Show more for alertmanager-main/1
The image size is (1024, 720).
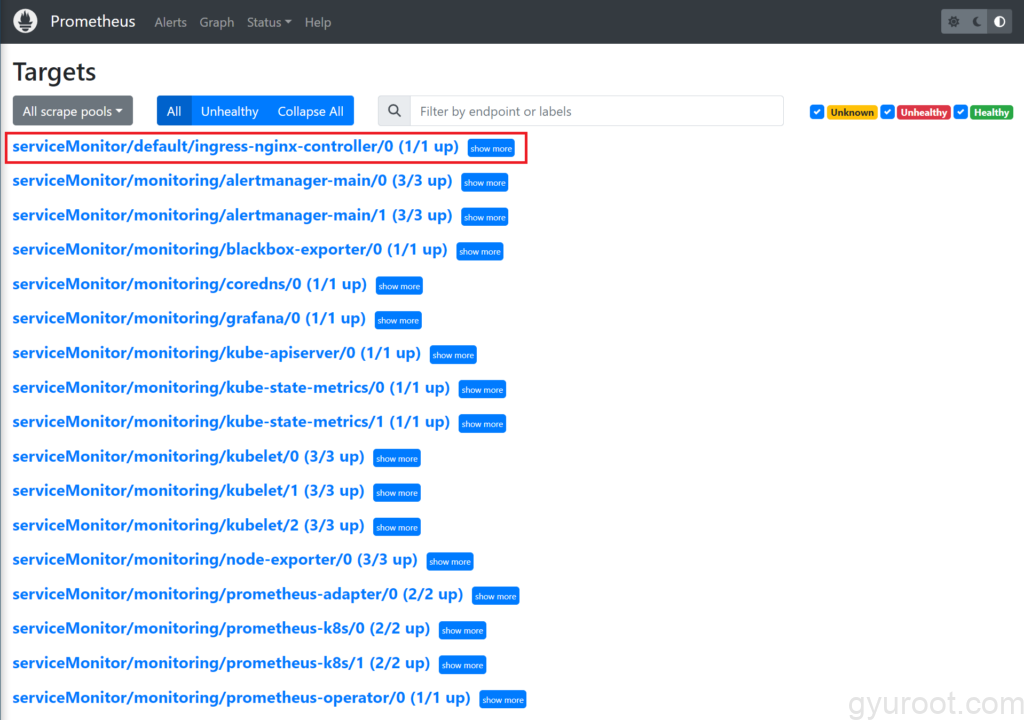pos(485,217)
